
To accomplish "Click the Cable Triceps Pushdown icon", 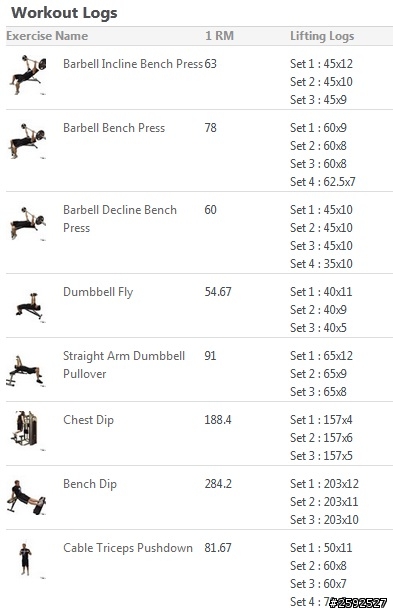I will pos(25,560).
